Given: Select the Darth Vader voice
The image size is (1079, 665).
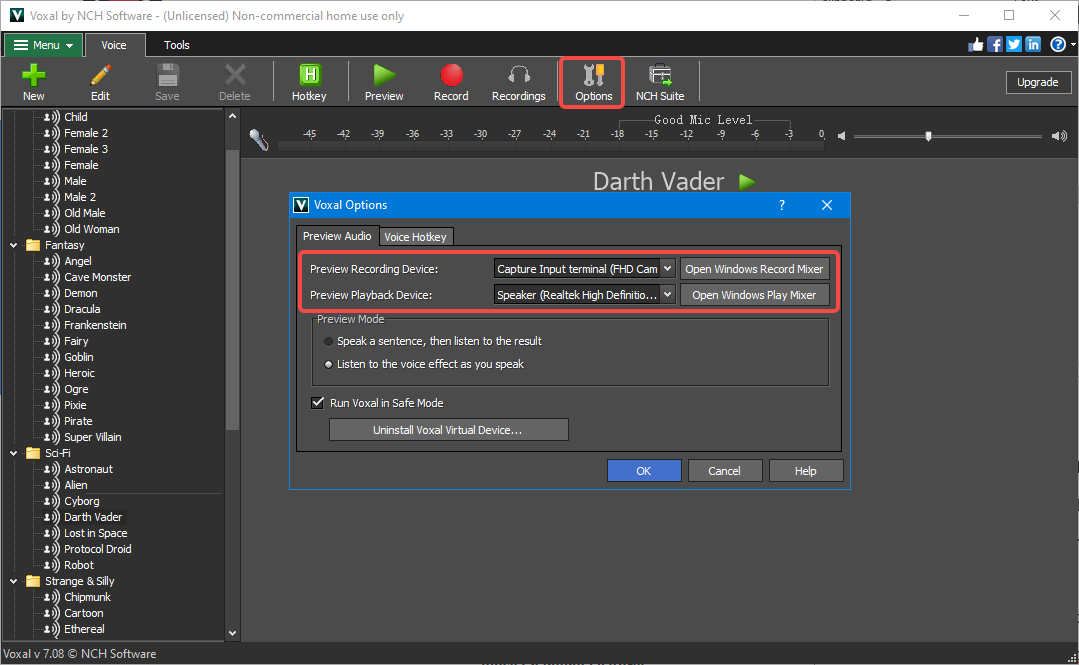Looking at the screenshot, I should (93, 517).
